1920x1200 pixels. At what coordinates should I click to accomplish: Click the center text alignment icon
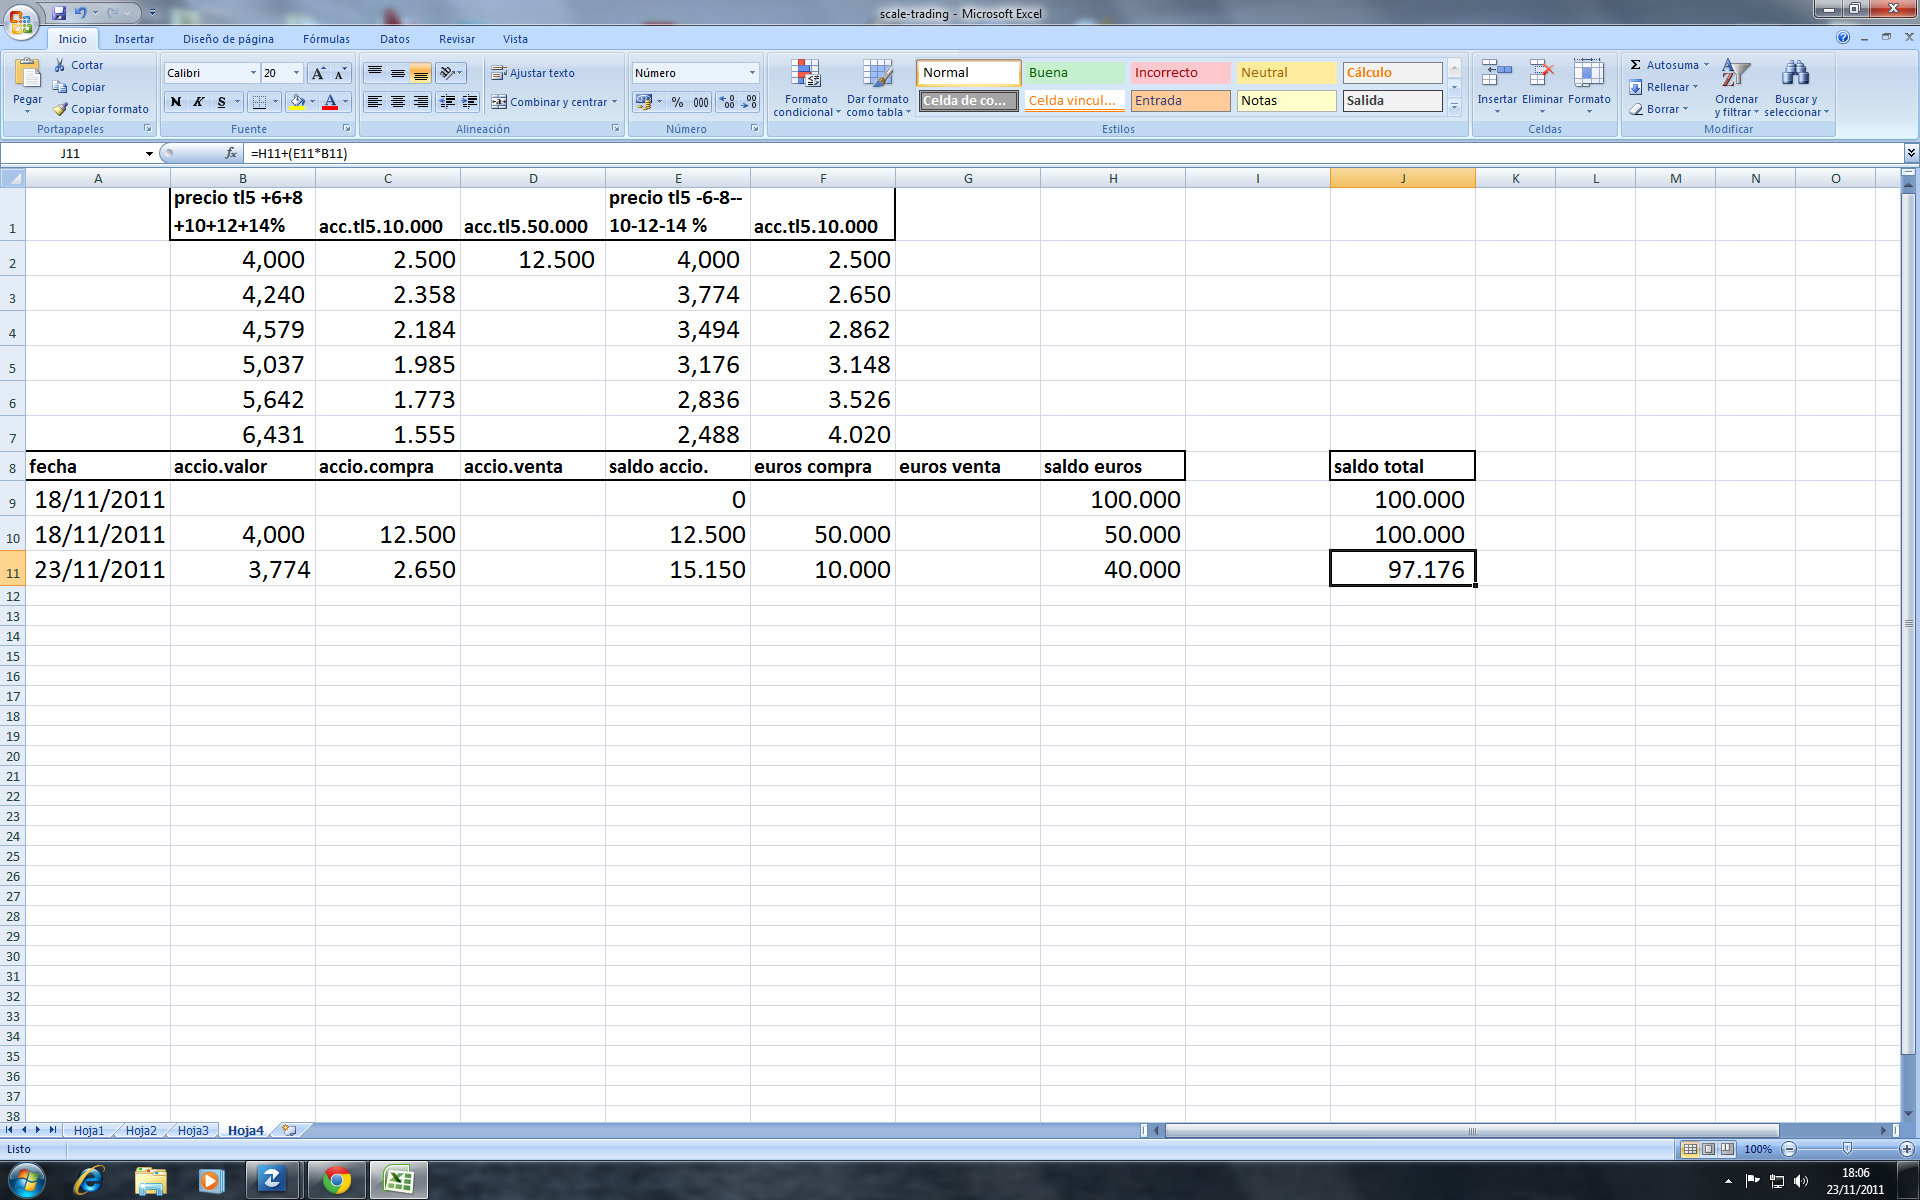tap(398, 102)
